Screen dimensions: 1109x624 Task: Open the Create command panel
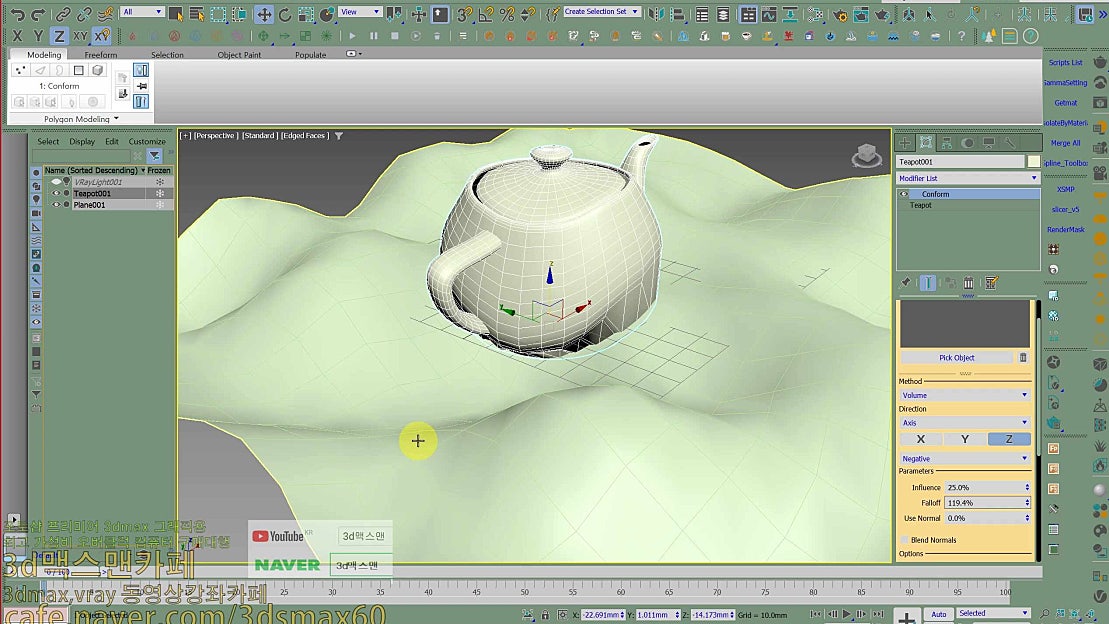[905, 142]
